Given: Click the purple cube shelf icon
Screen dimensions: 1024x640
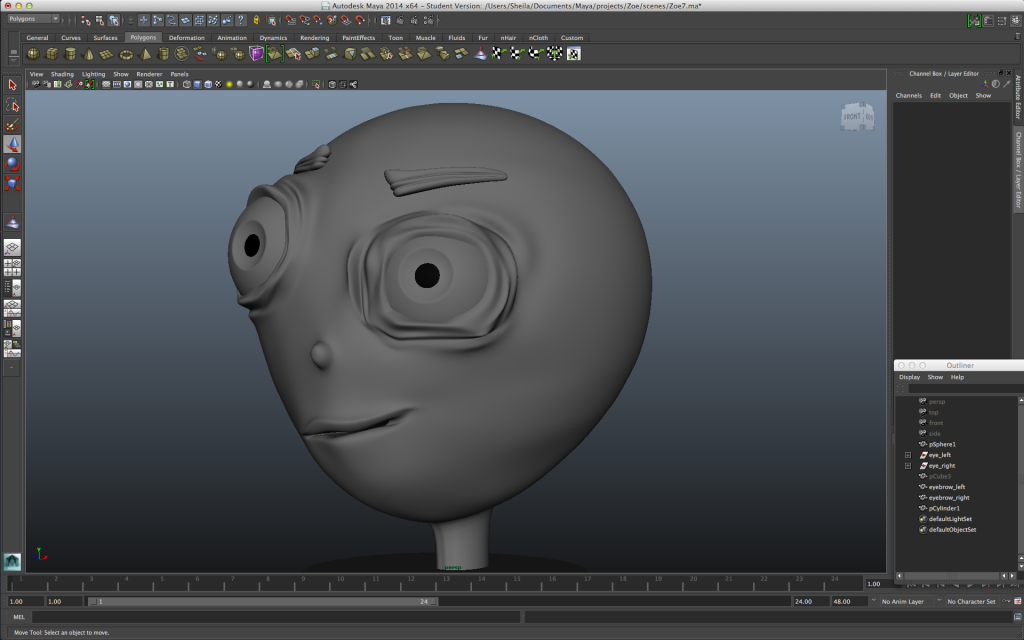Looking at the screenshot, I should point(256,54).
